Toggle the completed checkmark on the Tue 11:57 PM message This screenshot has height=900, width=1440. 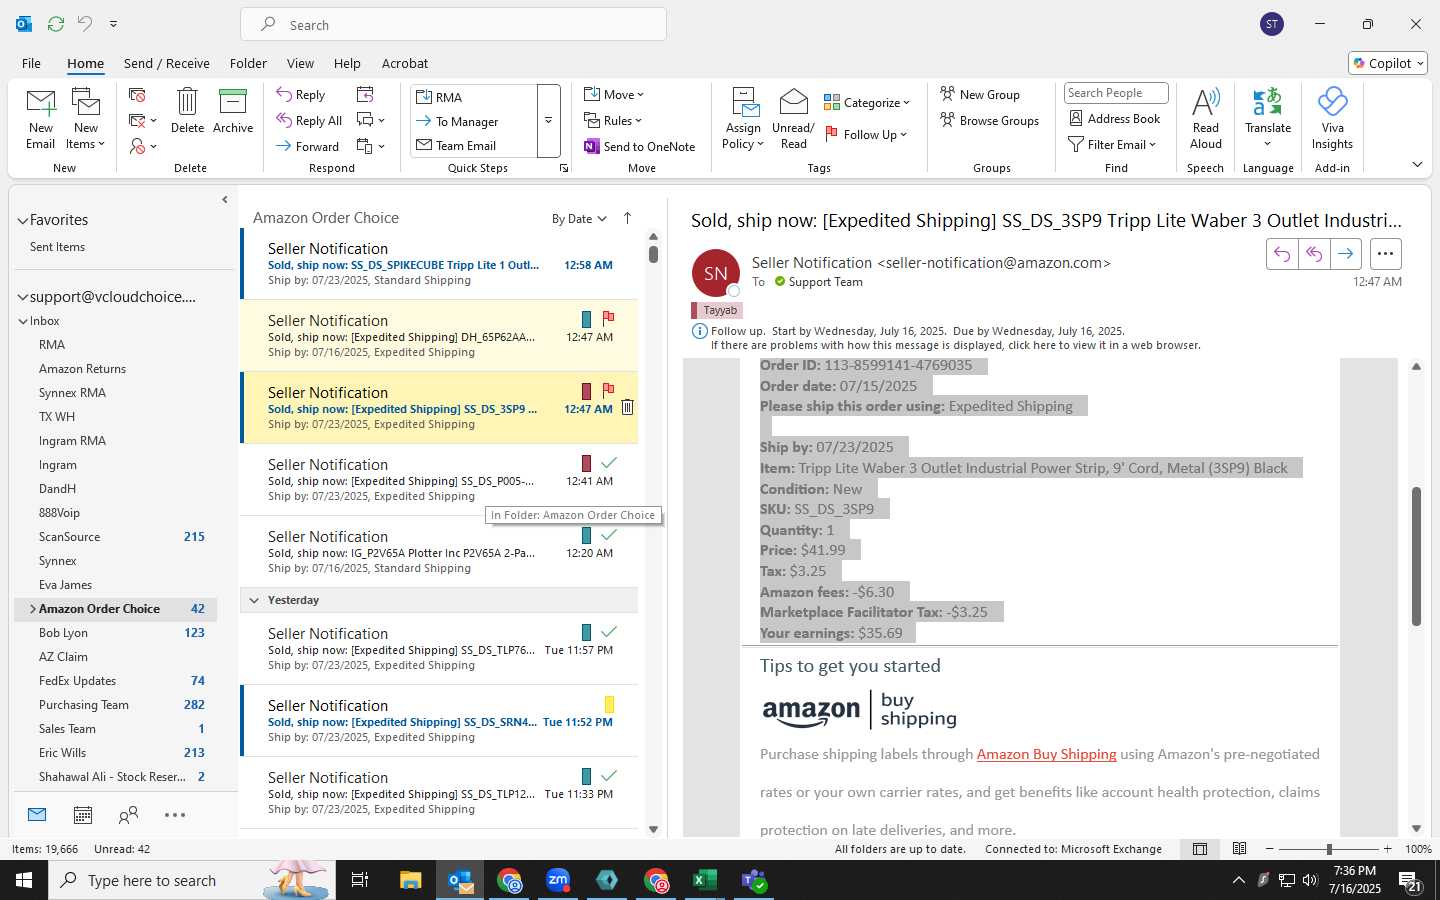coord(608,632)
